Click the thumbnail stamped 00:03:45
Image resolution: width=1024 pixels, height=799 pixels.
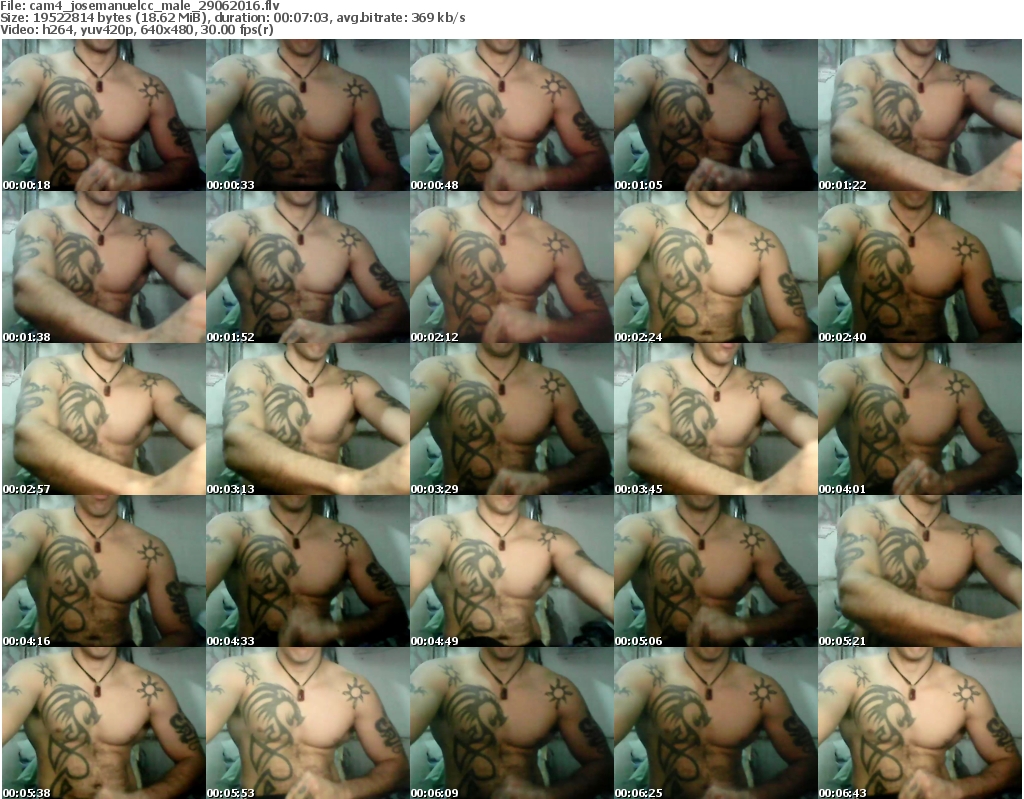[x=716, y=419]
